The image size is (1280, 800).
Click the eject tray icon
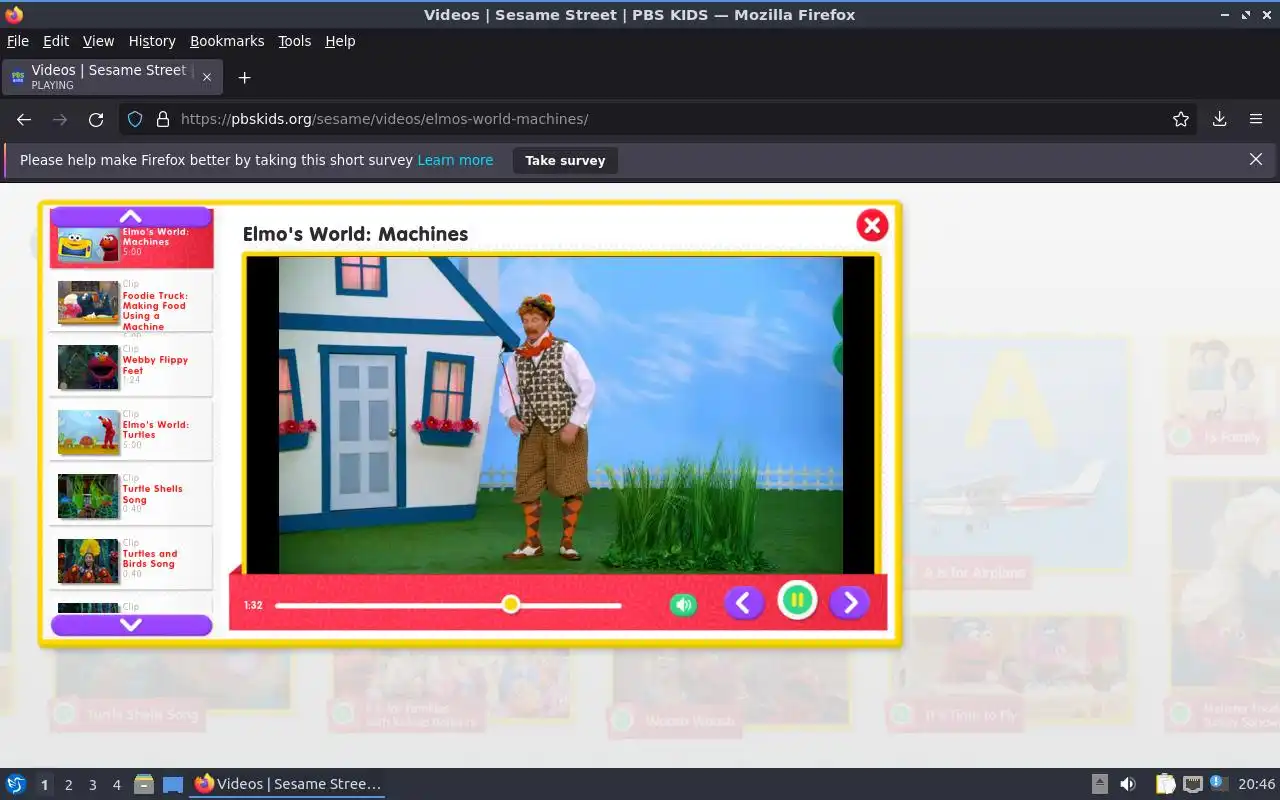click(1100, 784)
